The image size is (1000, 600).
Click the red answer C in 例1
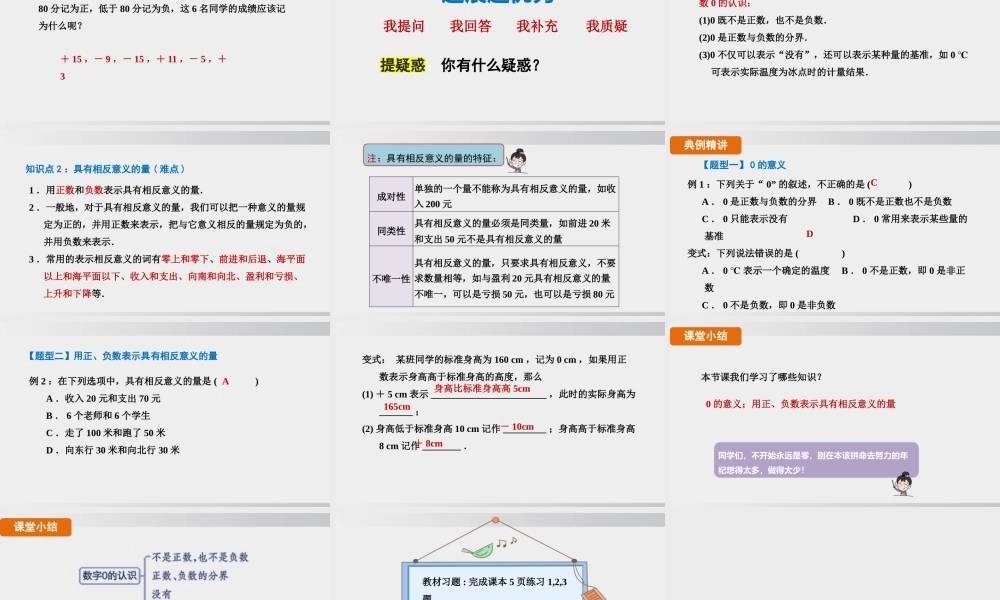click(874, 183)
